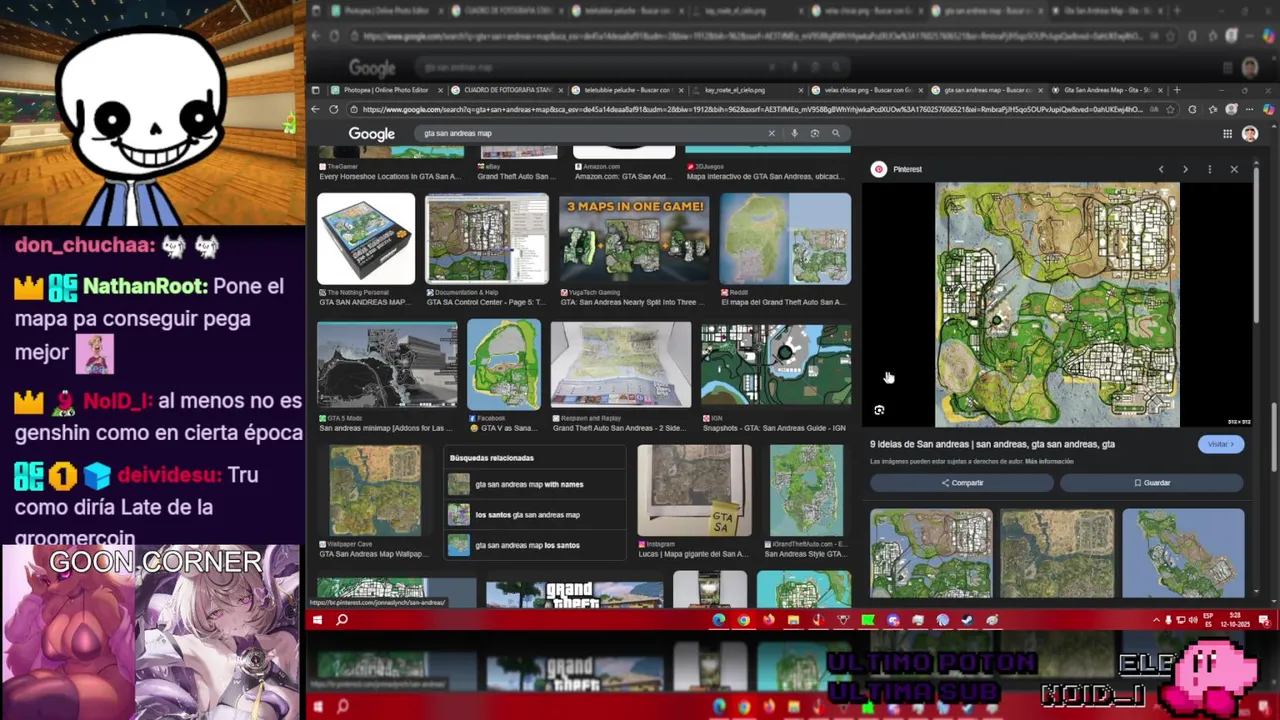Open '3 MAPS IN ONE GAME' result image

click(x=634, y=239)
